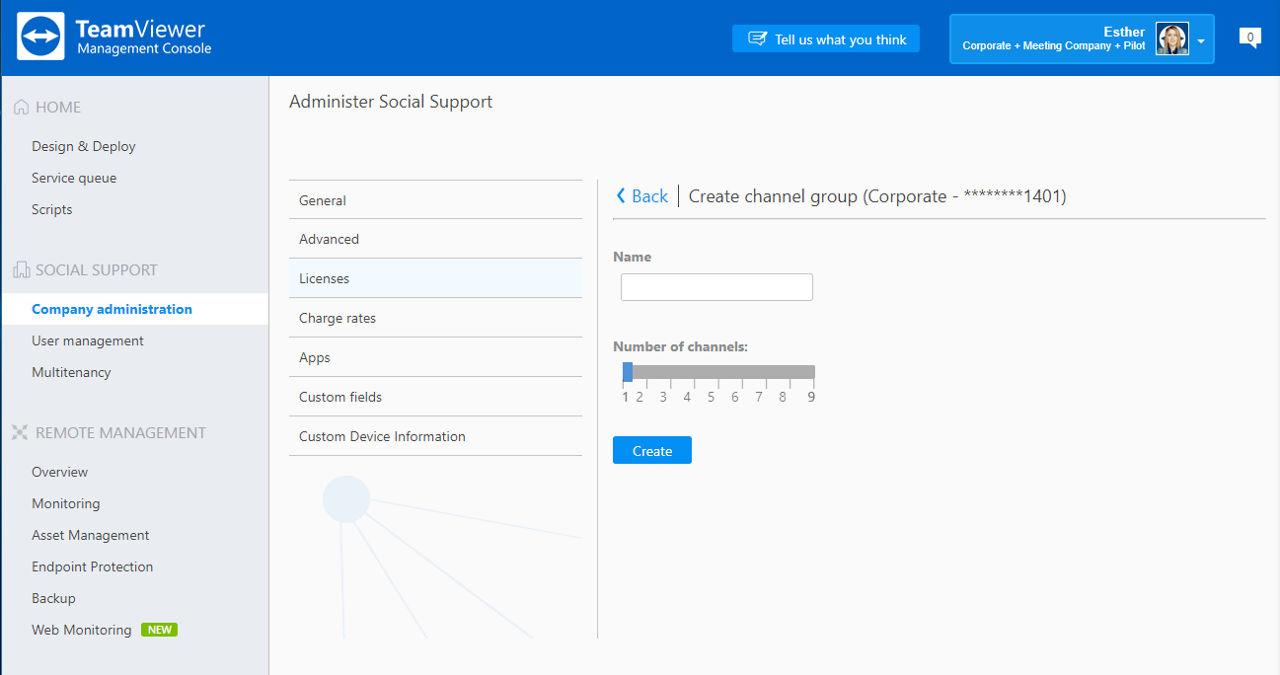Screen dimensions: 1280x675
Task: Open Multitenancy in sidebar
Action: [71, 372]
